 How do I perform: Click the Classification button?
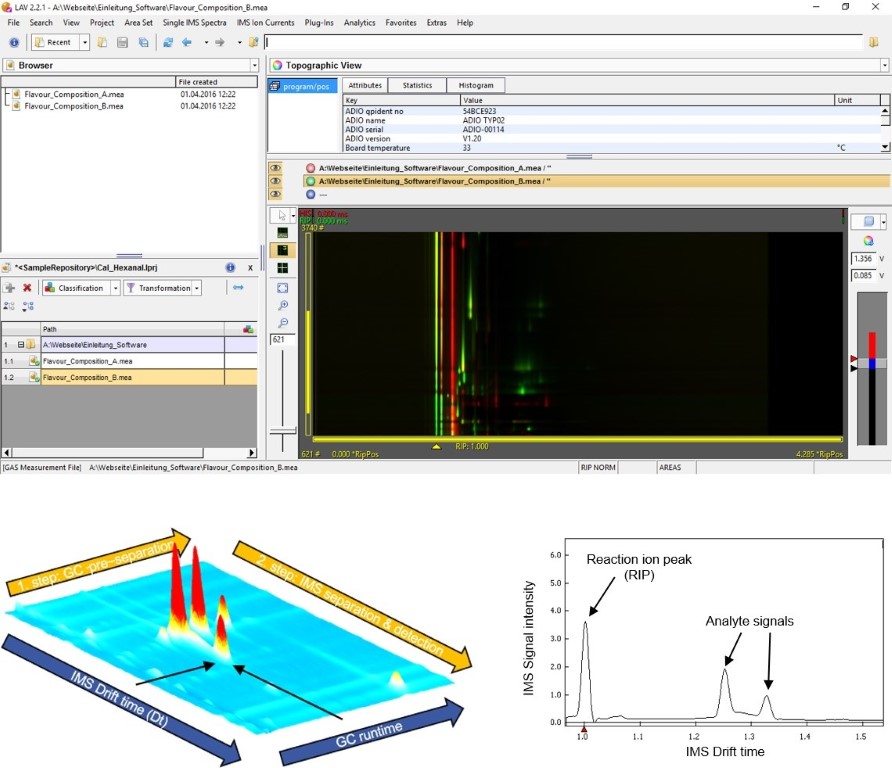coord(75,288)
